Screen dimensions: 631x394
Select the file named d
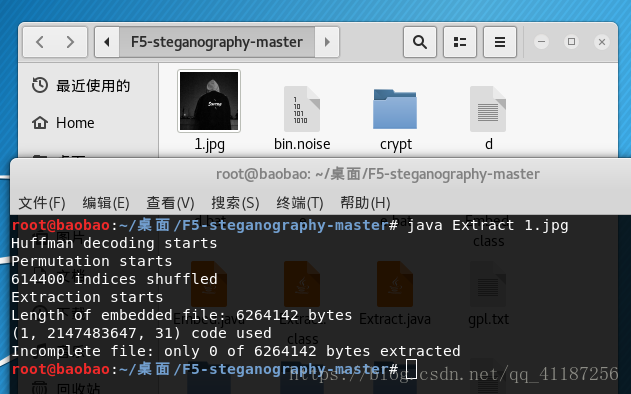pyautogui.click(x=488, y=109)
